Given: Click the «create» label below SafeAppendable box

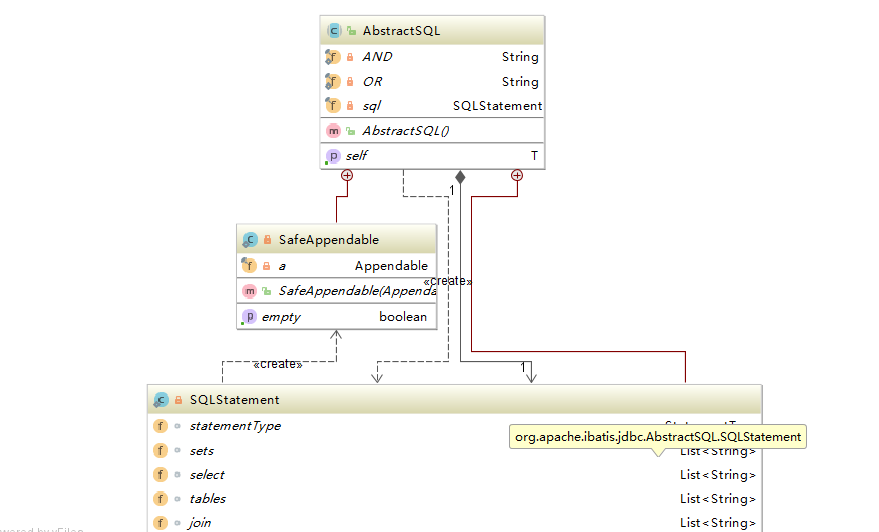Looking at the screenshot, I should (277, 364).
